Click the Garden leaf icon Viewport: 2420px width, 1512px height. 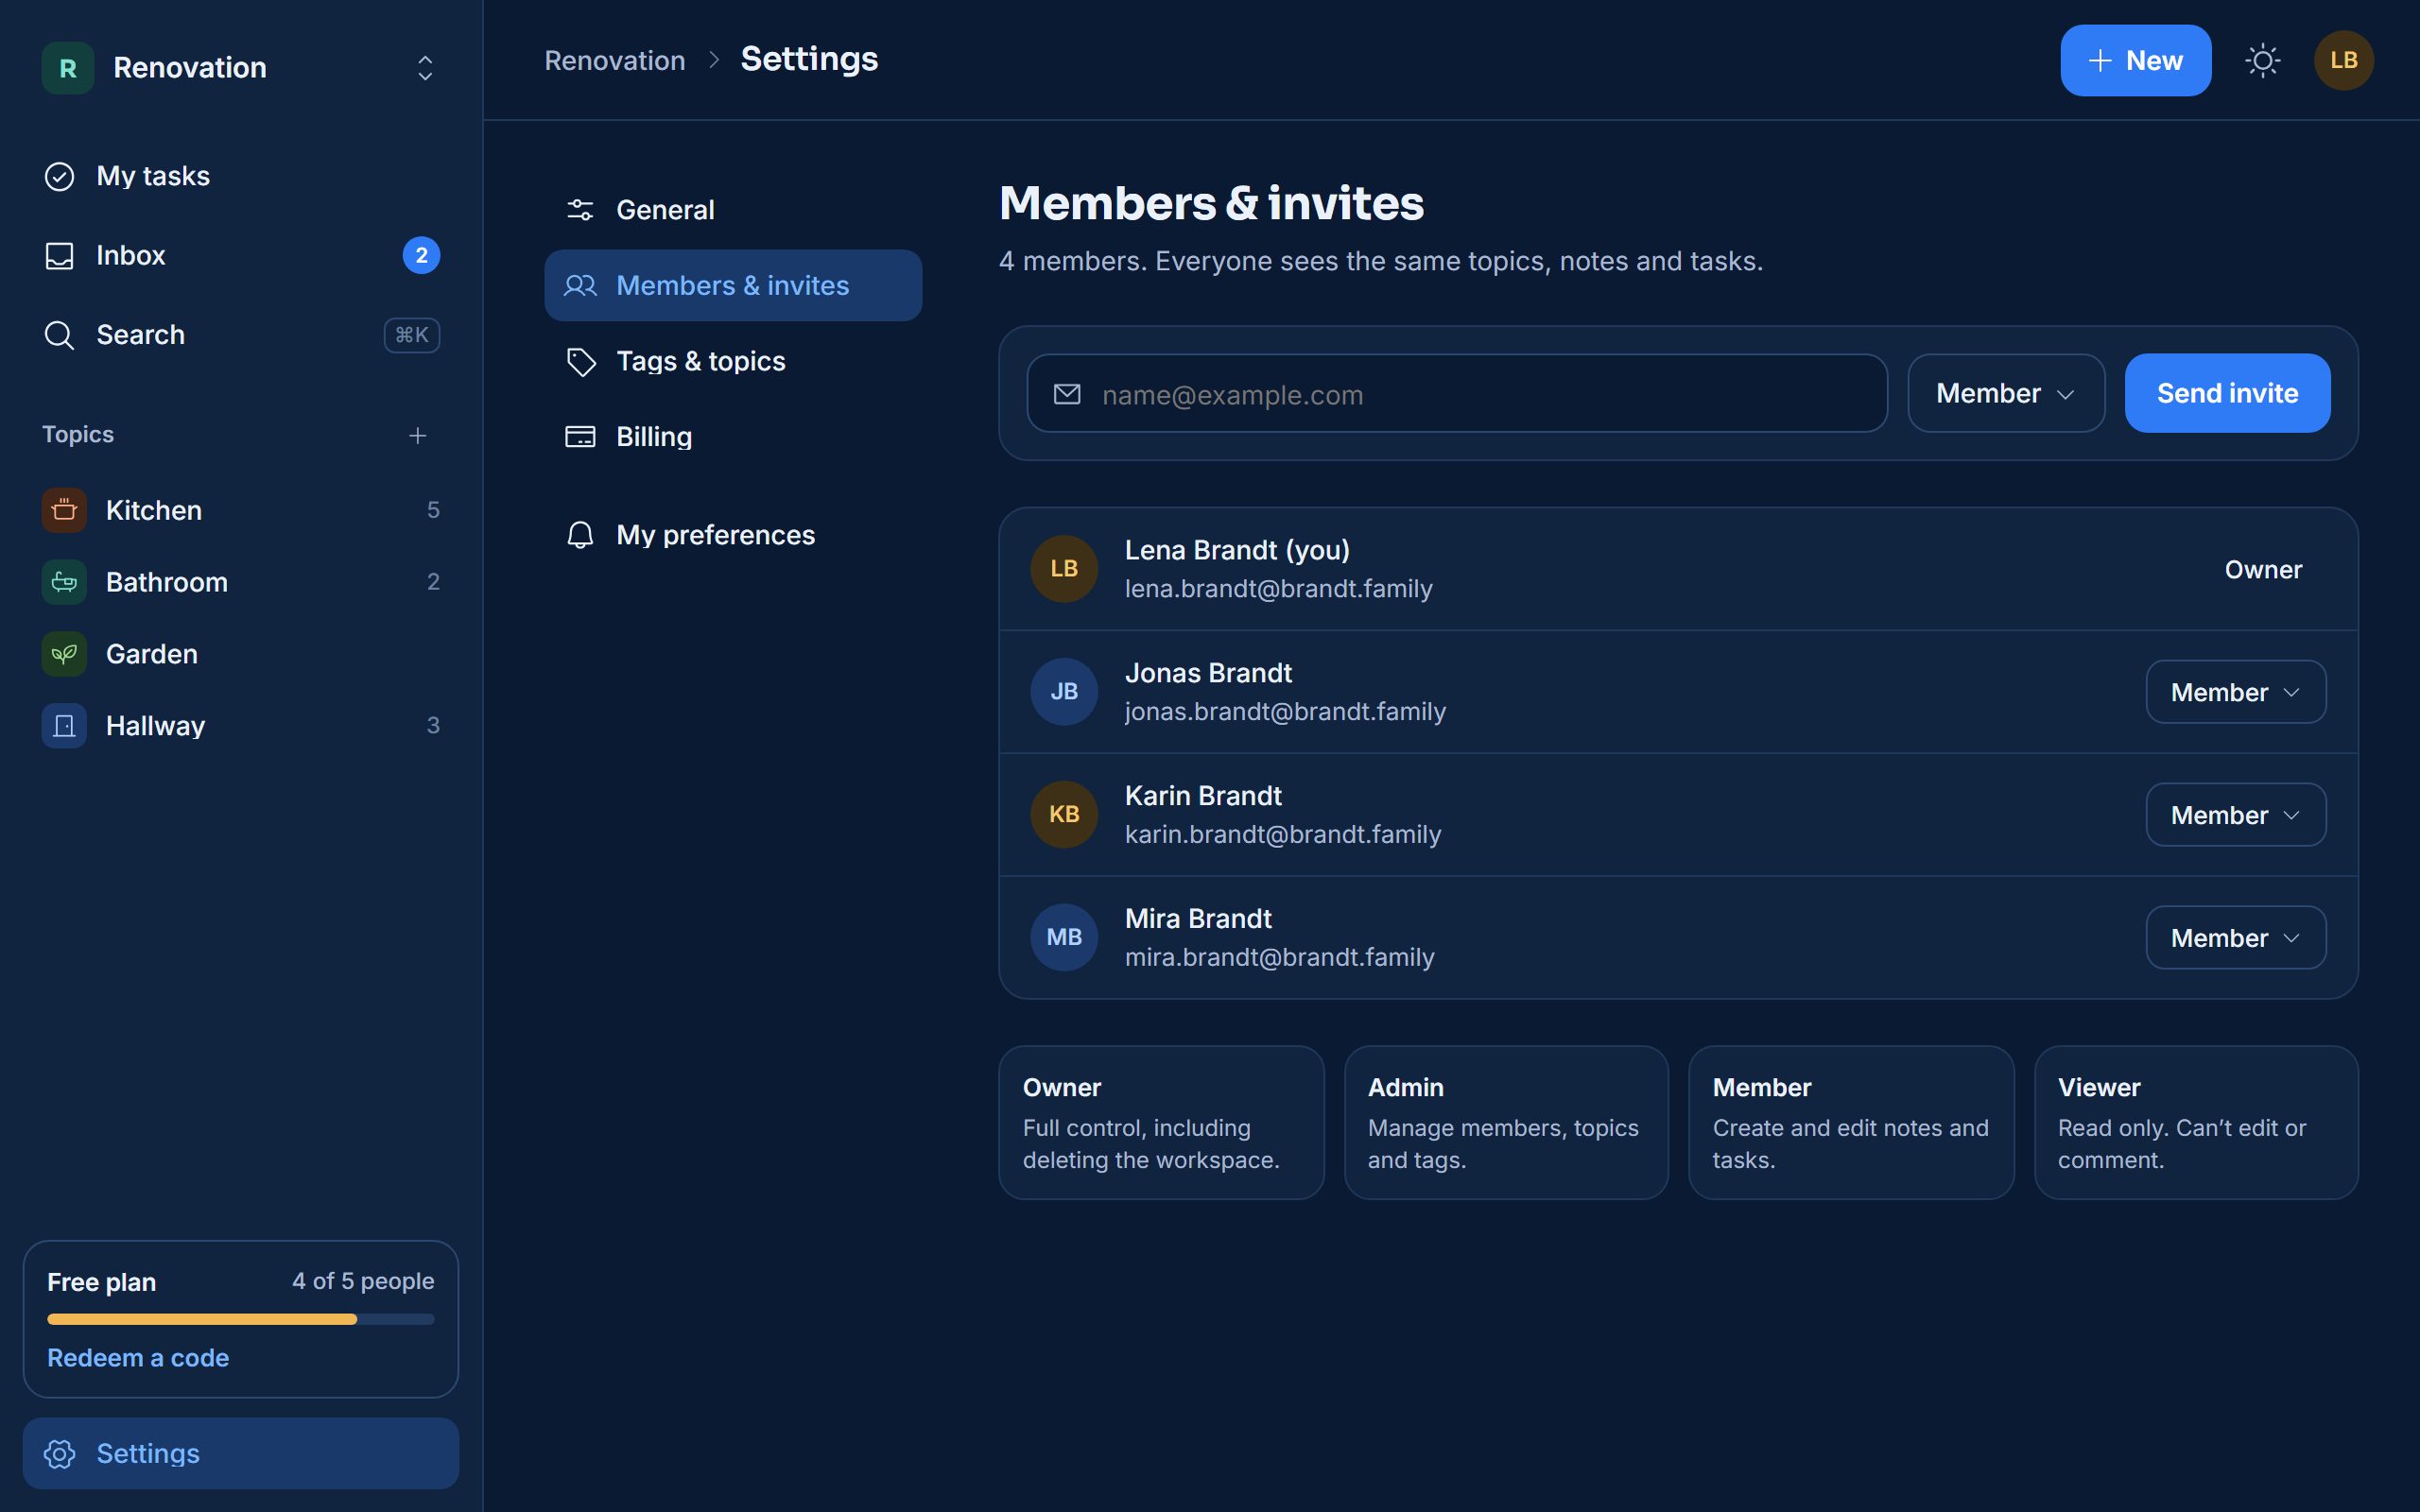pyautogui.click(x=64, y=654)
